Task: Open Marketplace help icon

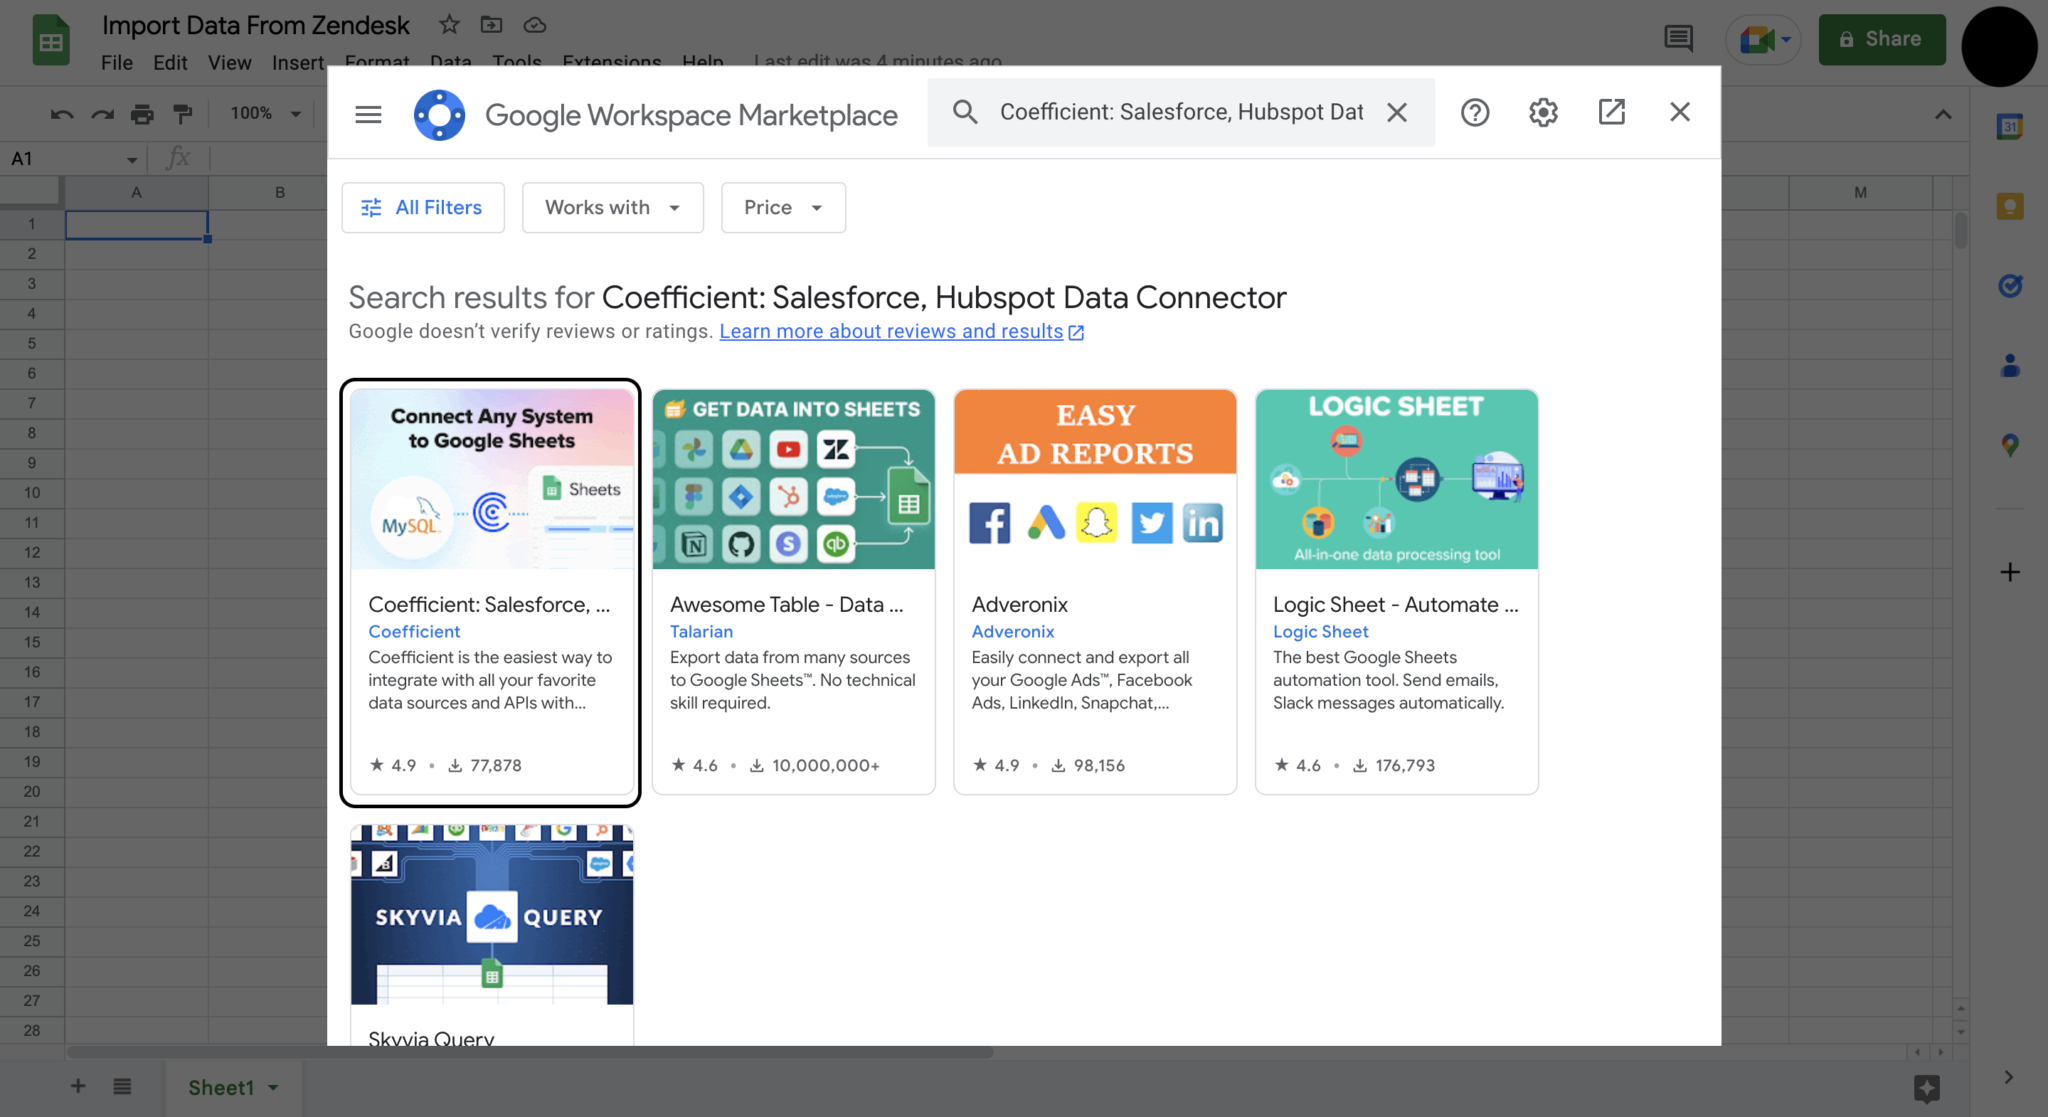Action: click(1474, 112)
